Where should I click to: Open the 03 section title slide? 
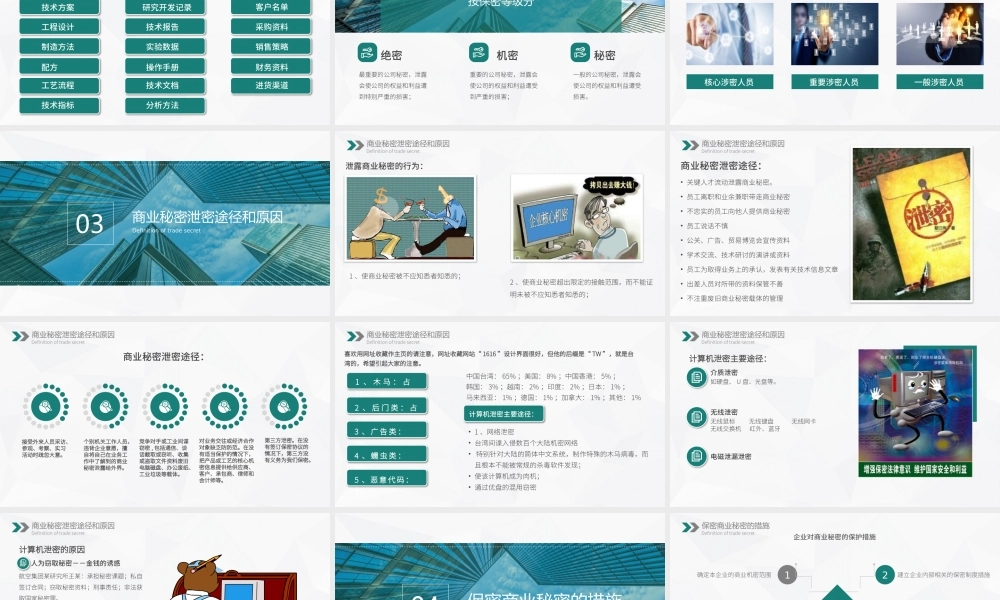point(165,222)
